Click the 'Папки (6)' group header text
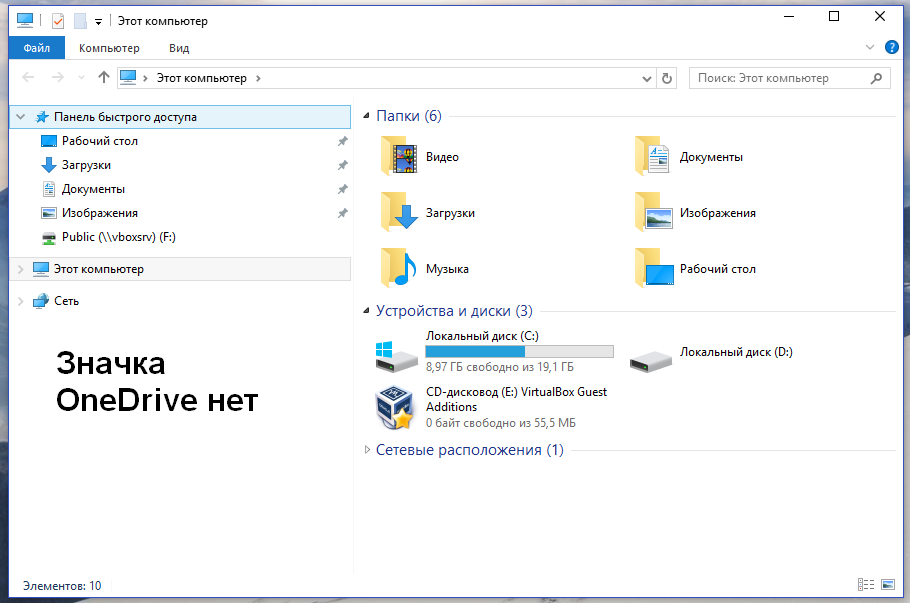Image resolution: width=910 pixels, height=603 pixels. pos(409,115)
